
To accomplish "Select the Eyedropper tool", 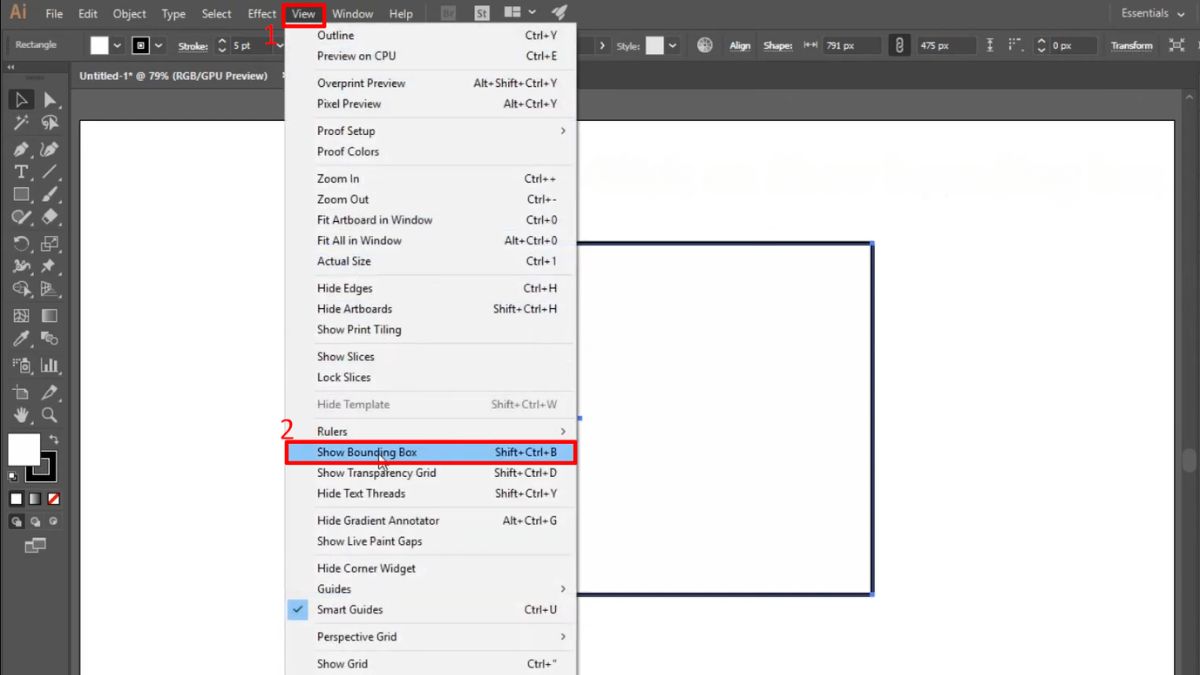I will click(x=21, y=340).
